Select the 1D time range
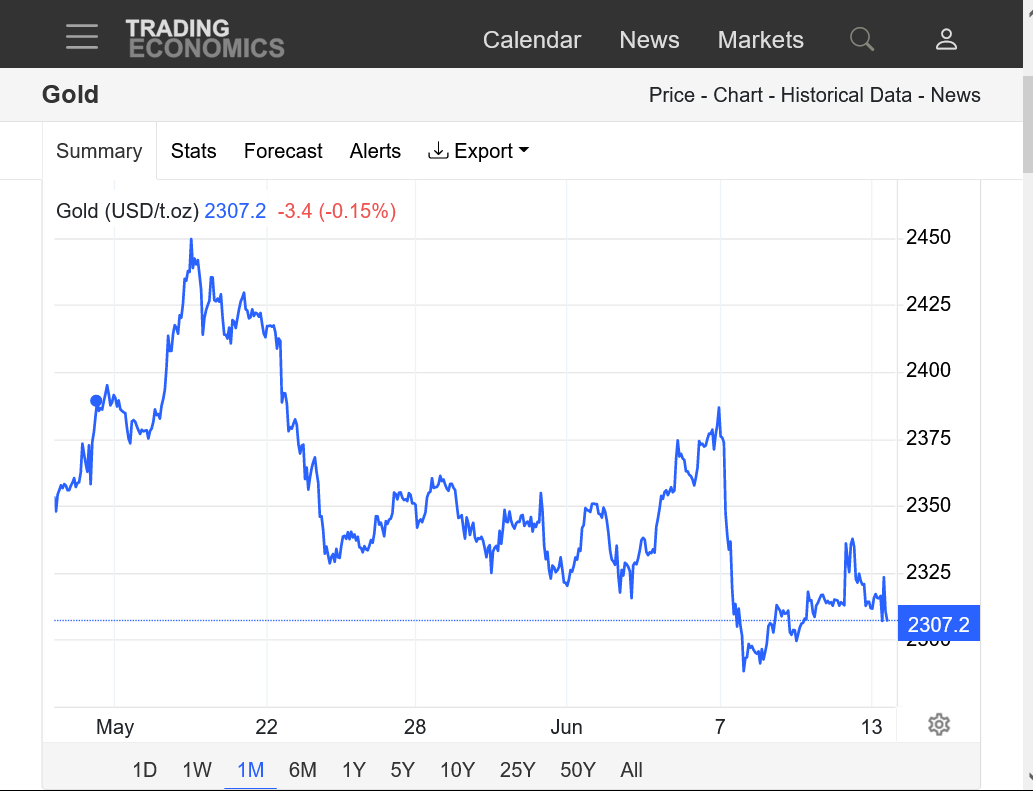1033x797 pixels. pos(145,770)
